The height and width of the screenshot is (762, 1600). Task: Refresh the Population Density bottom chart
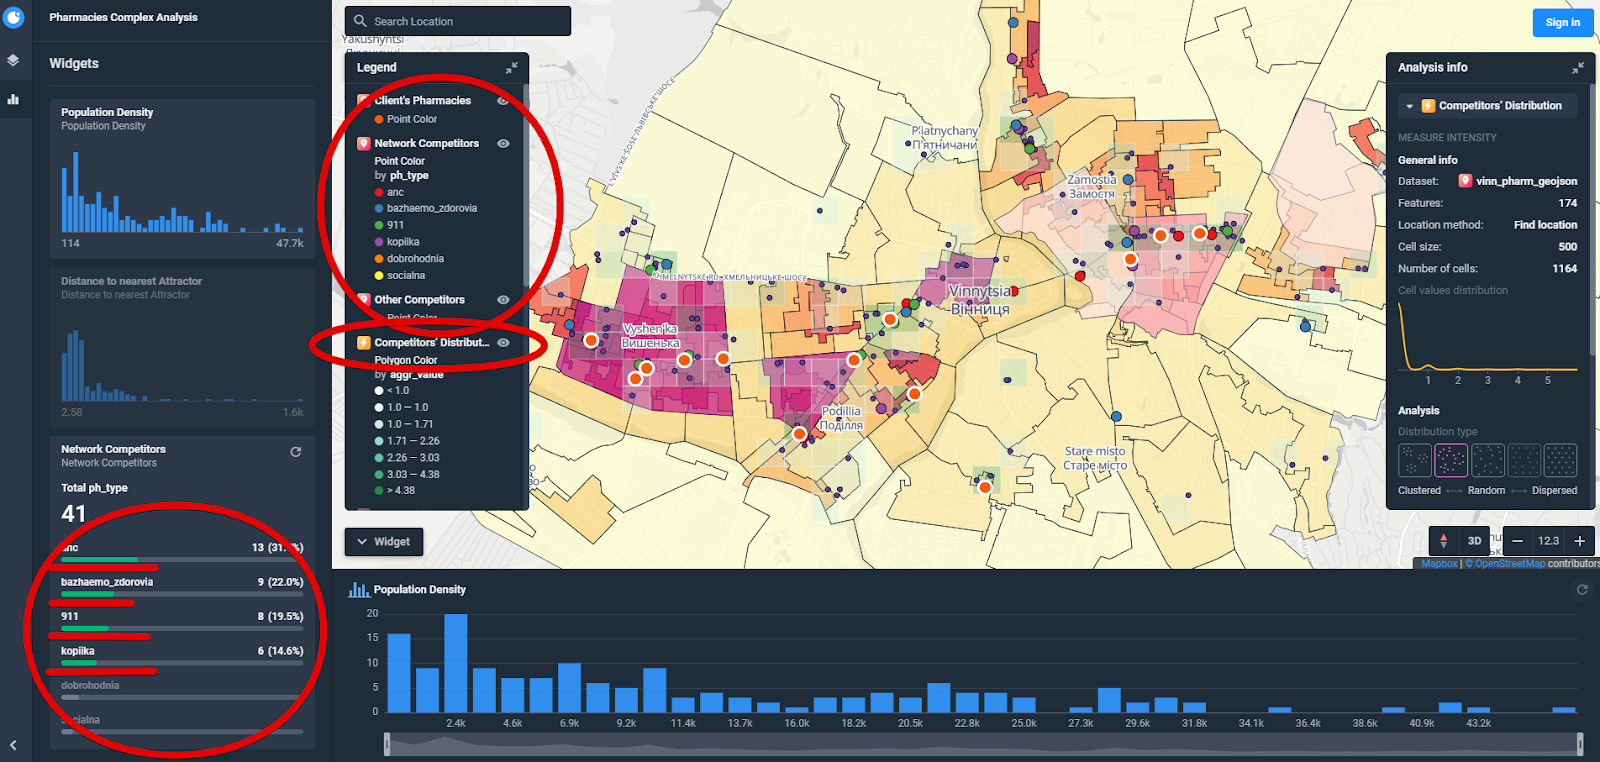[x=1582, y=590]
